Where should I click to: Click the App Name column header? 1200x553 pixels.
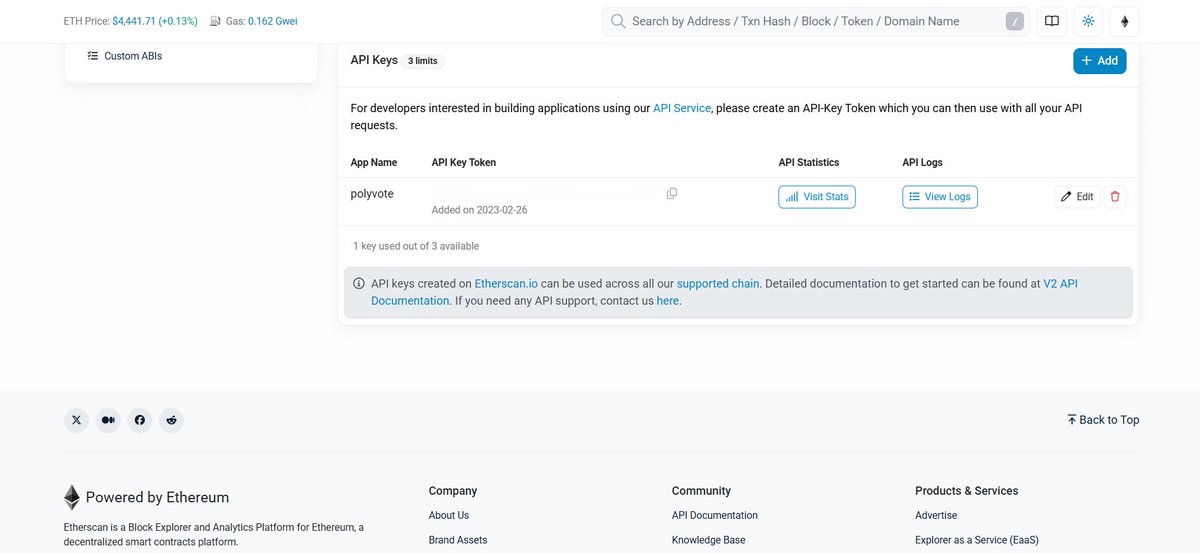[374, 162]
